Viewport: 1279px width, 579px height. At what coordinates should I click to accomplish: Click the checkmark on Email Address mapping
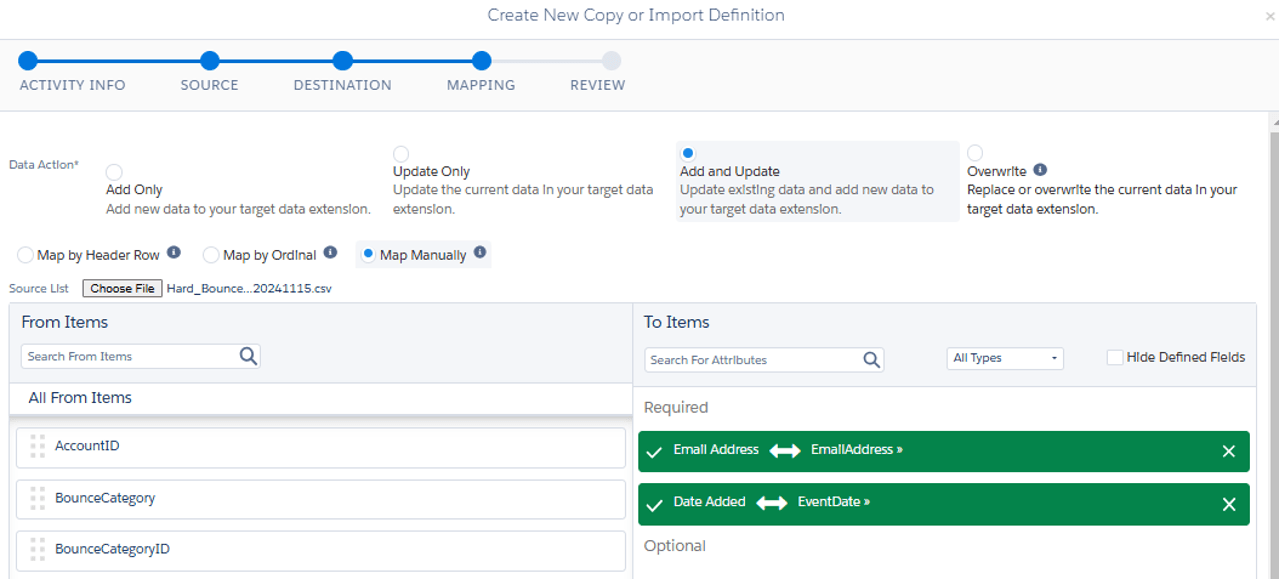[x=654, y=452]
